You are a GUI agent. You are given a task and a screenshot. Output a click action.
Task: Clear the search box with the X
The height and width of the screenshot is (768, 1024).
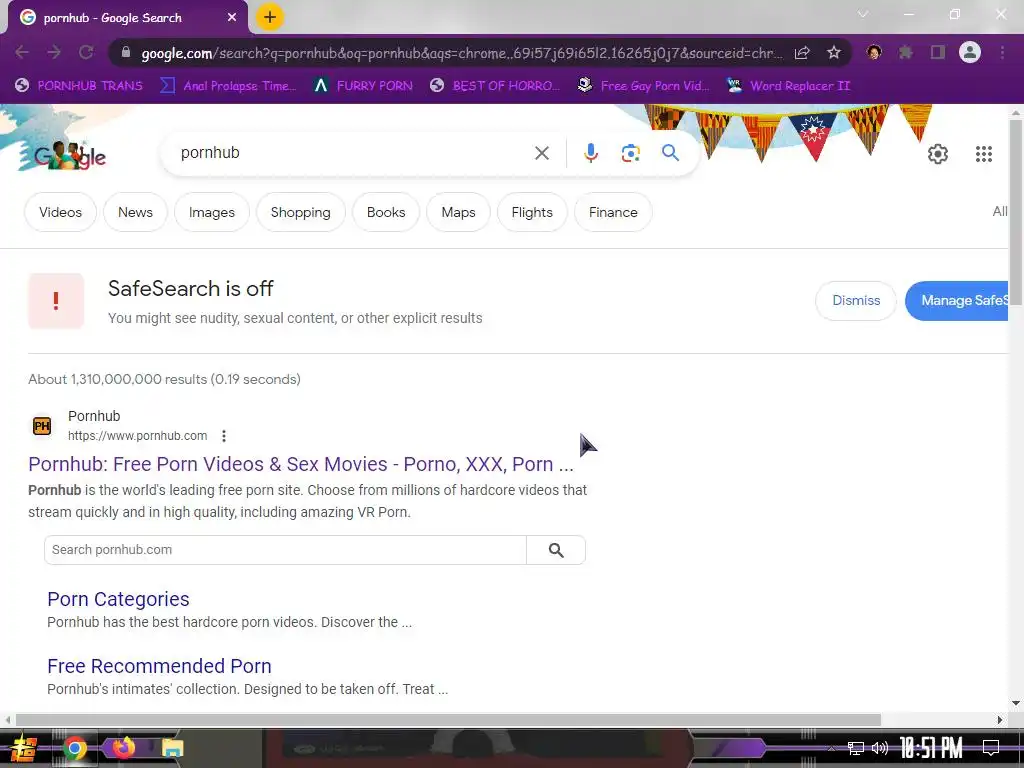(x=541, y=153)
